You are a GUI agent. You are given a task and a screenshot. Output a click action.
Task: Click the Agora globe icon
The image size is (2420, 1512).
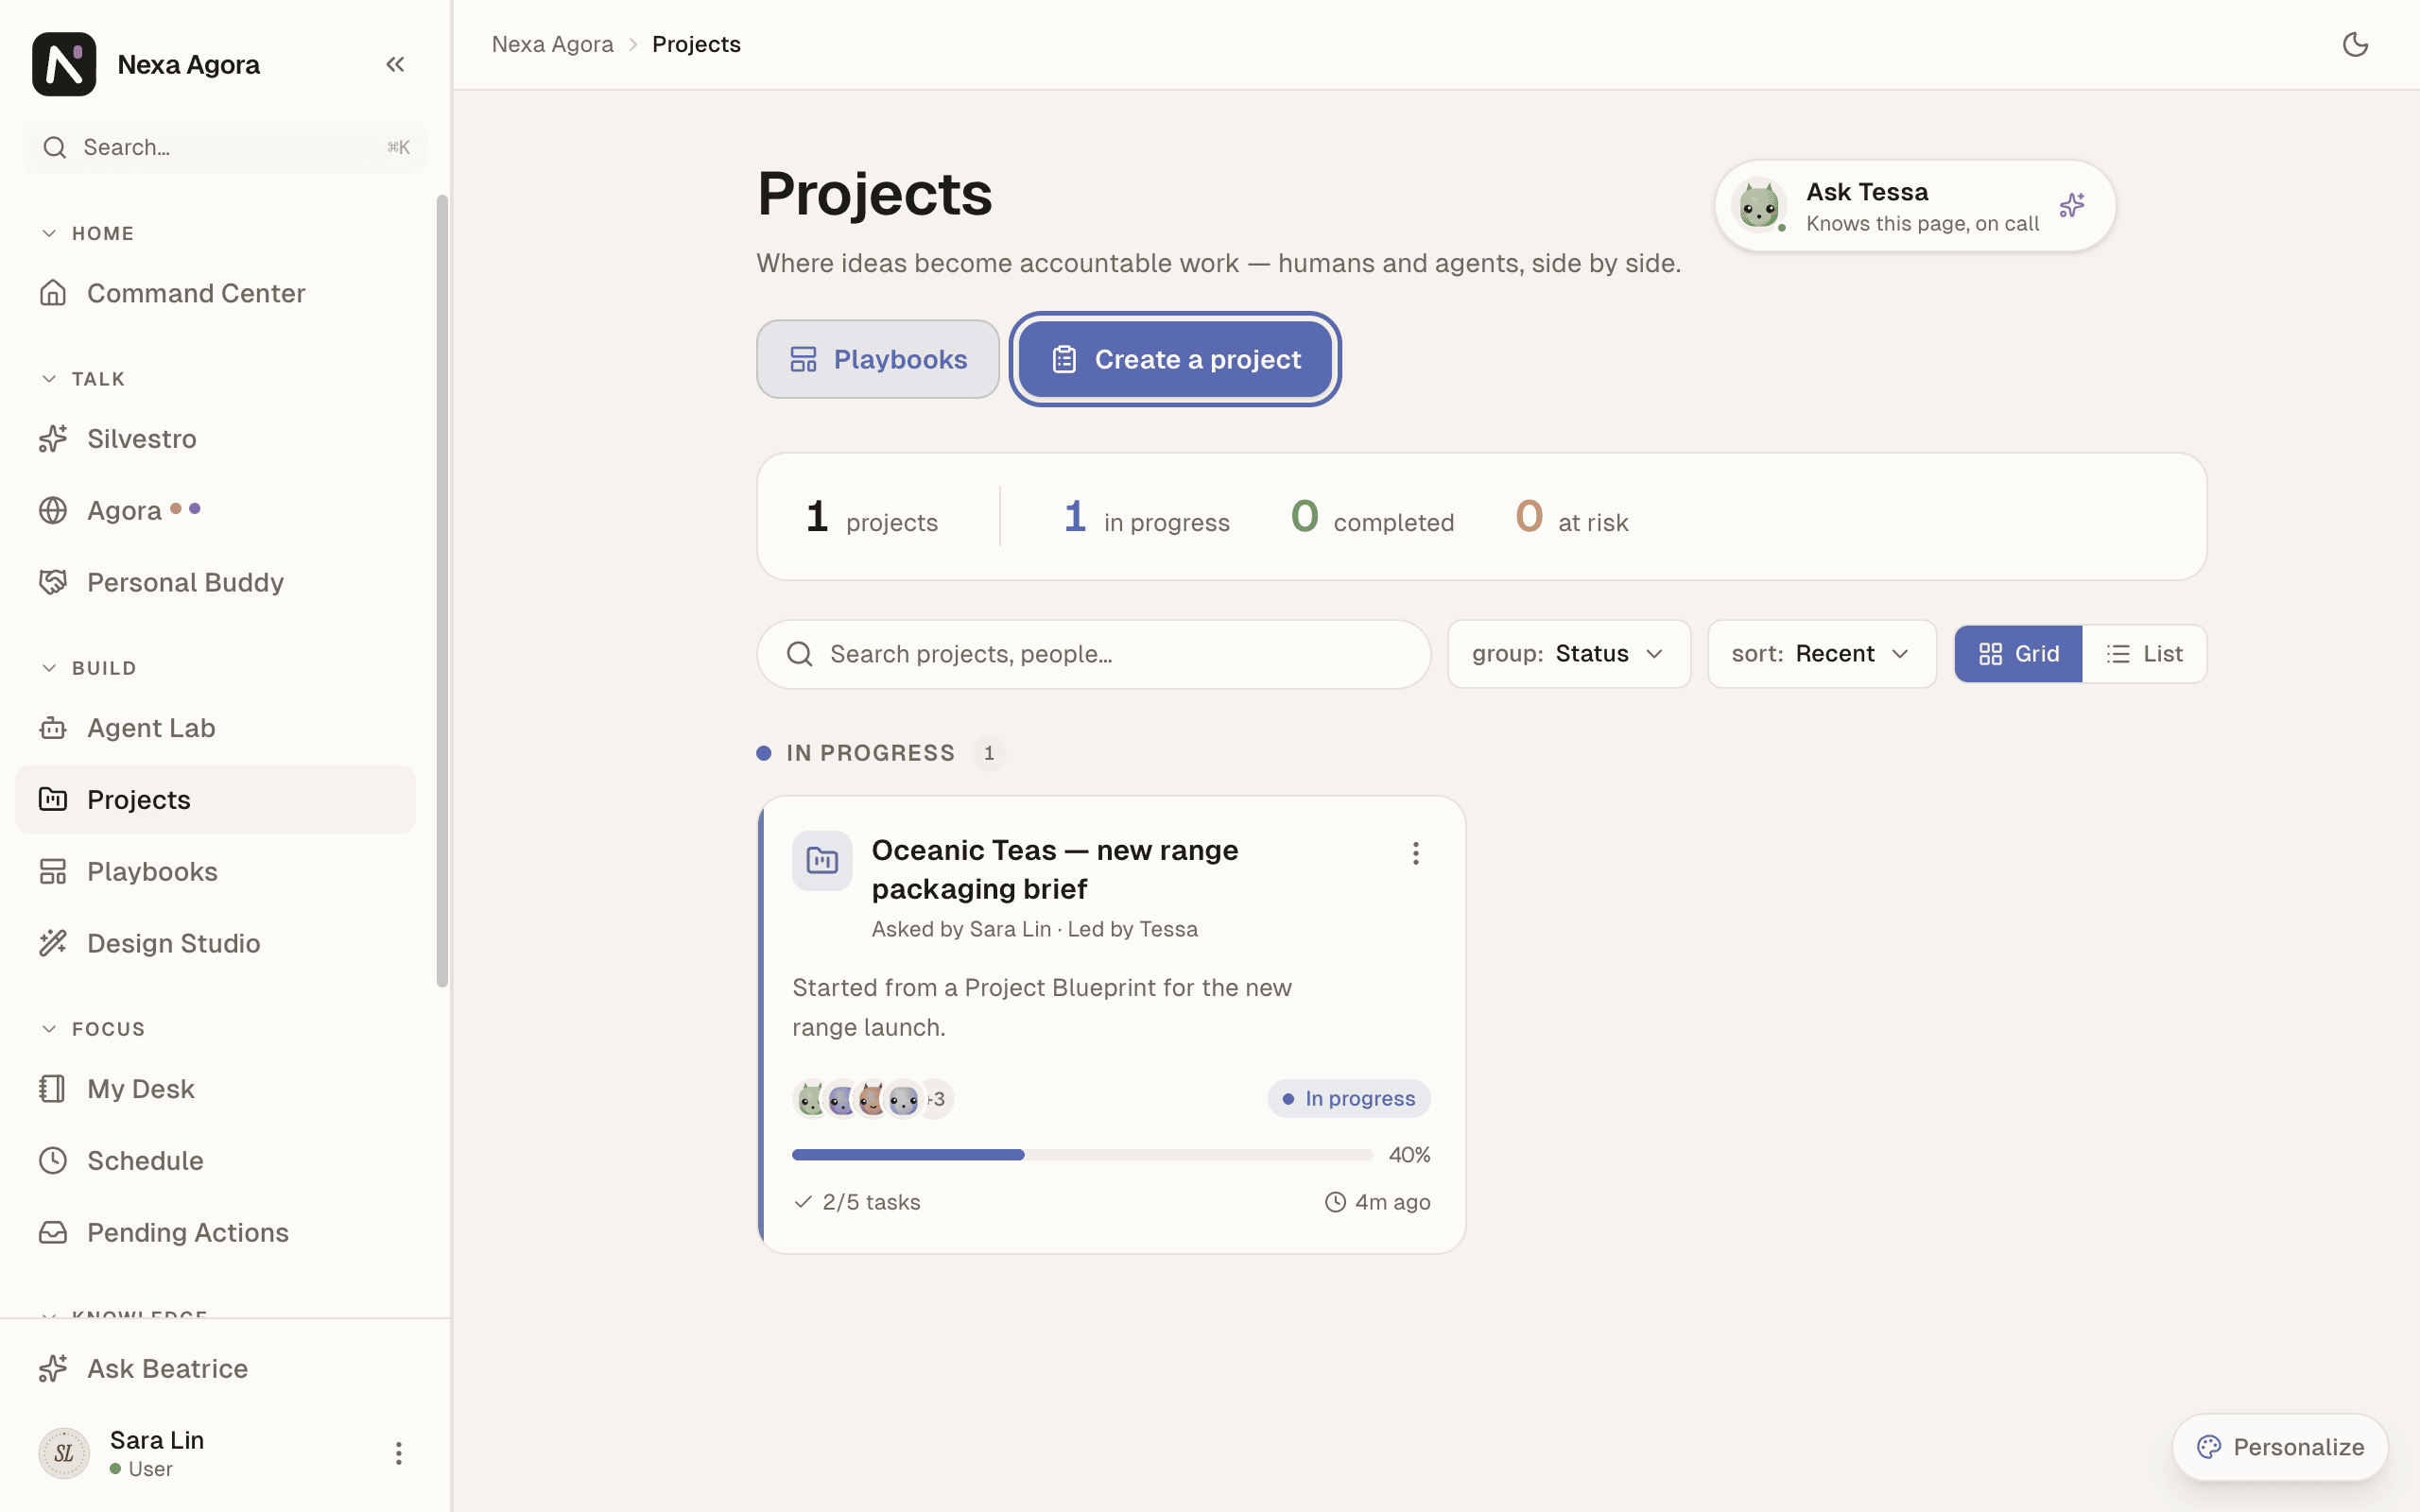[53, 511]
